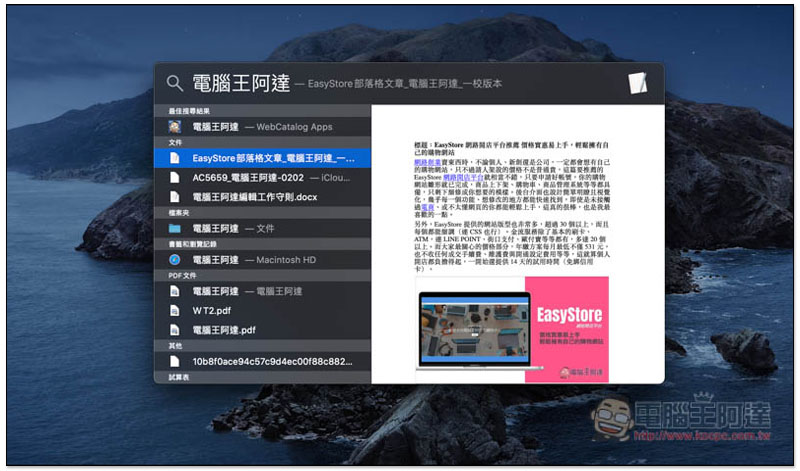Click the PDF icon beside 電腦王阿達.pdf
The width and height of the screenshot is (800, 471).
click(x=174, y=330)
